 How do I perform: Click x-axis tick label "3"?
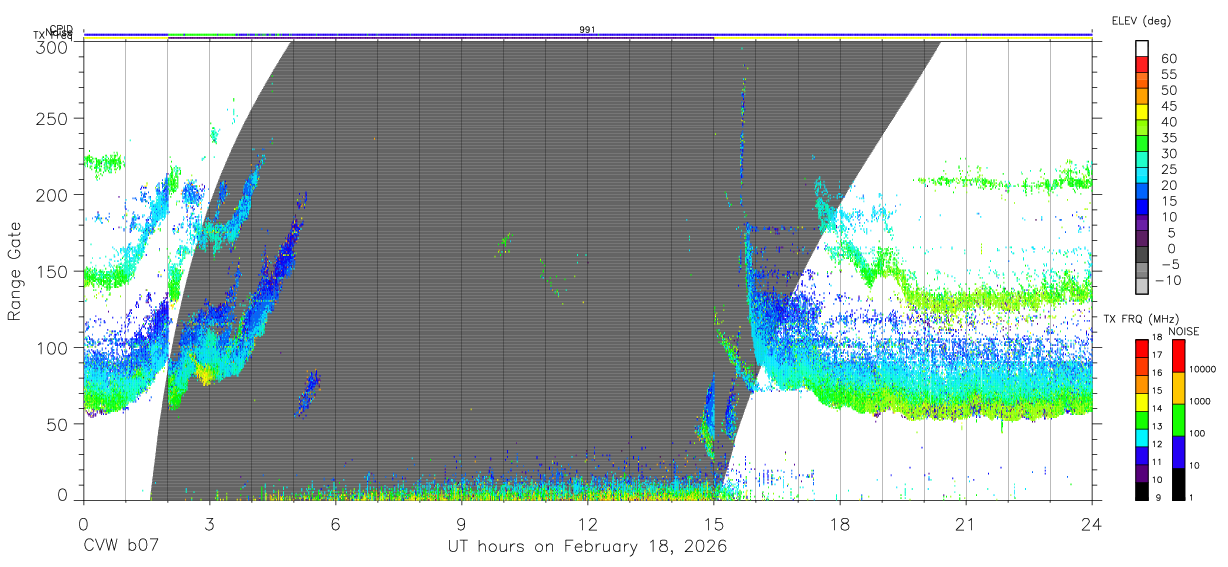(209, 524)
